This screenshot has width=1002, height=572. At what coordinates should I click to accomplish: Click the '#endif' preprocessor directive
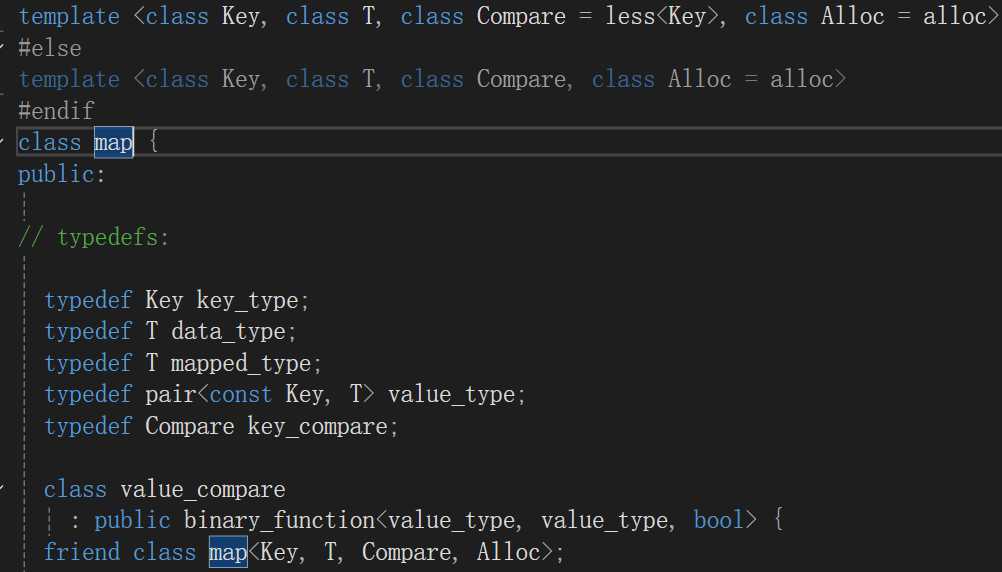click(56, 111)
